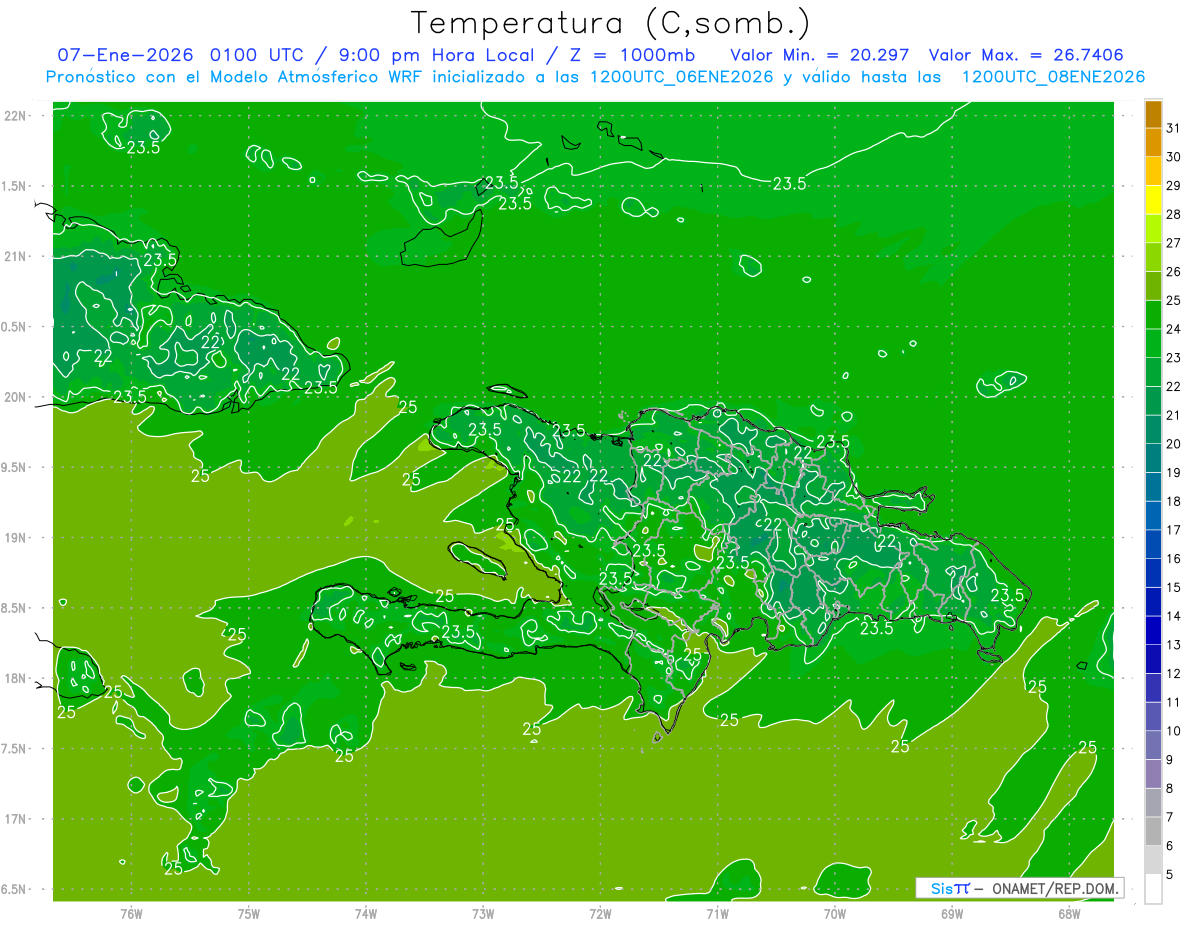Click the '69W' longitude axis label

[952, 915]
